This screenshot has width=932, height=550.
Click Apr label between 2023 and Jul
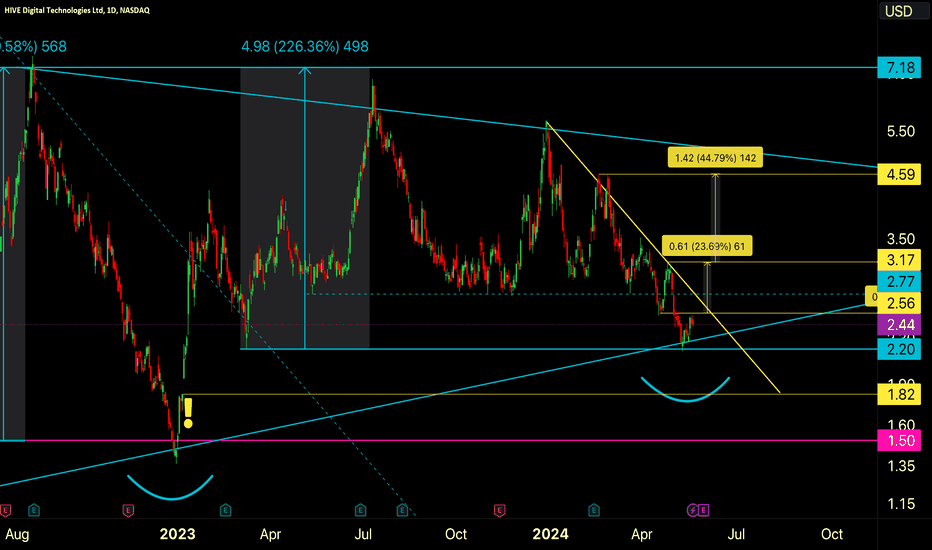(x=270, y=534)
